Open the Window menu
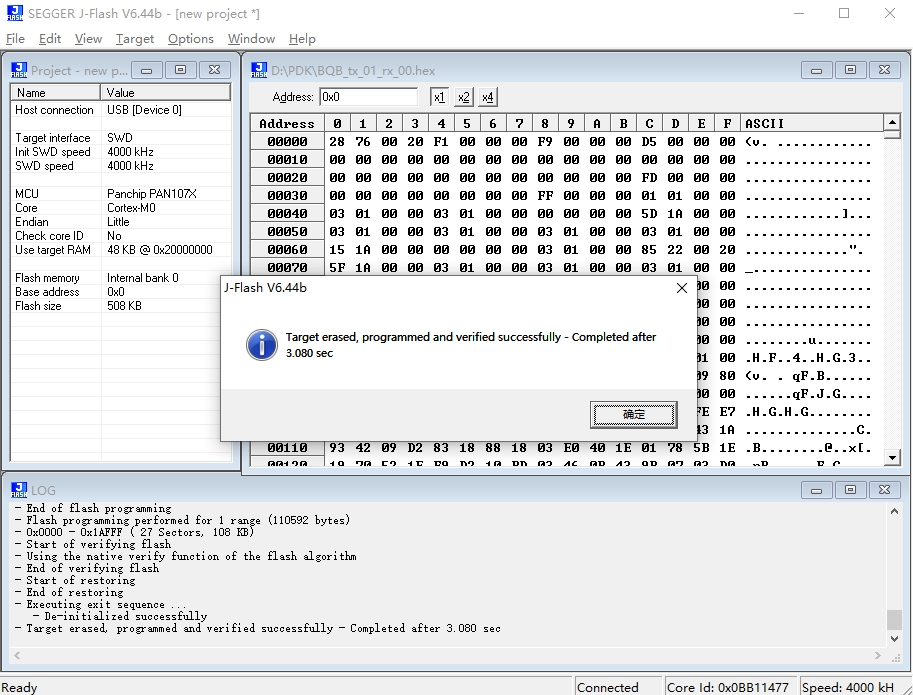This screenshot has width=913, height=695. (251, 38)
